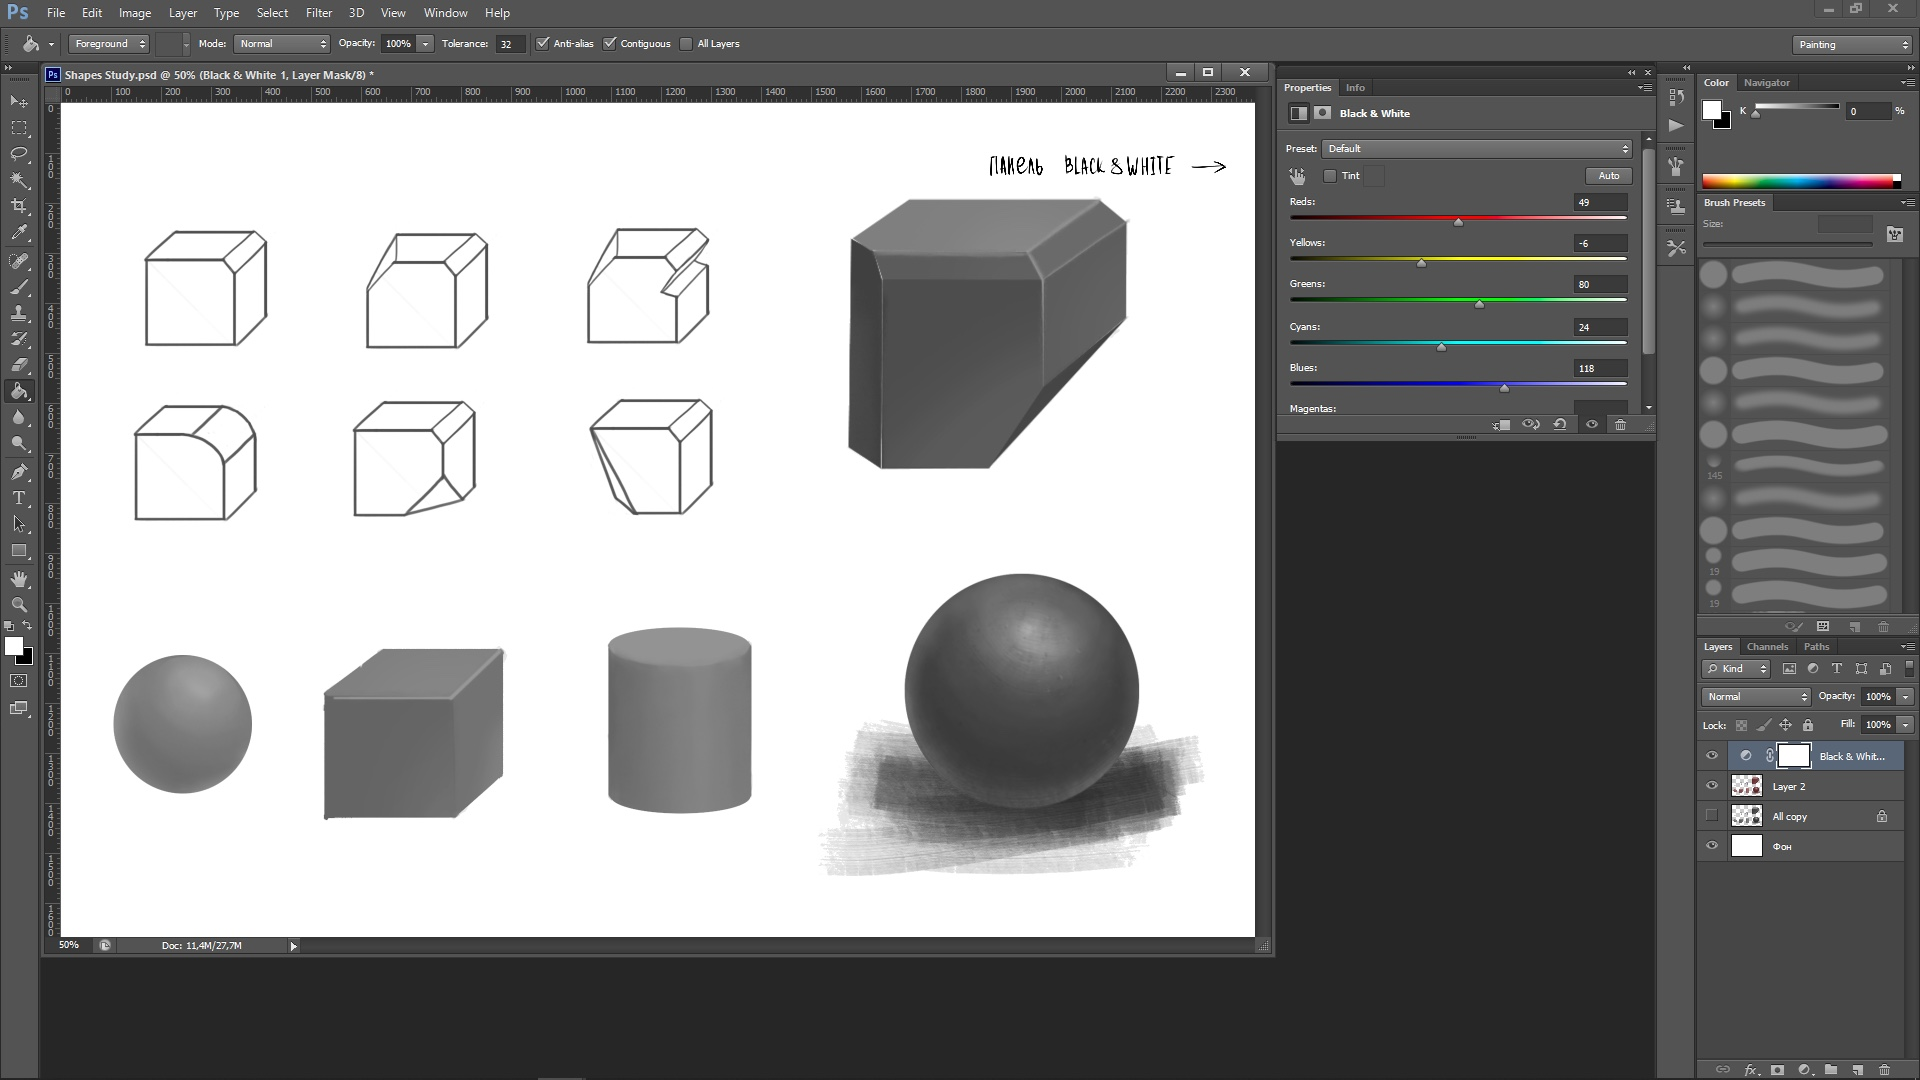Click the Zoom tool icon
The width and height of the screenshot is (1920, 1080).
point(18,605)
